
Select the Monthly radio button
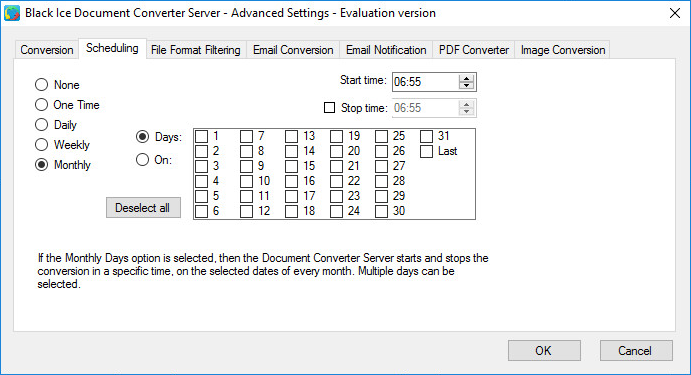coord(41,165)
